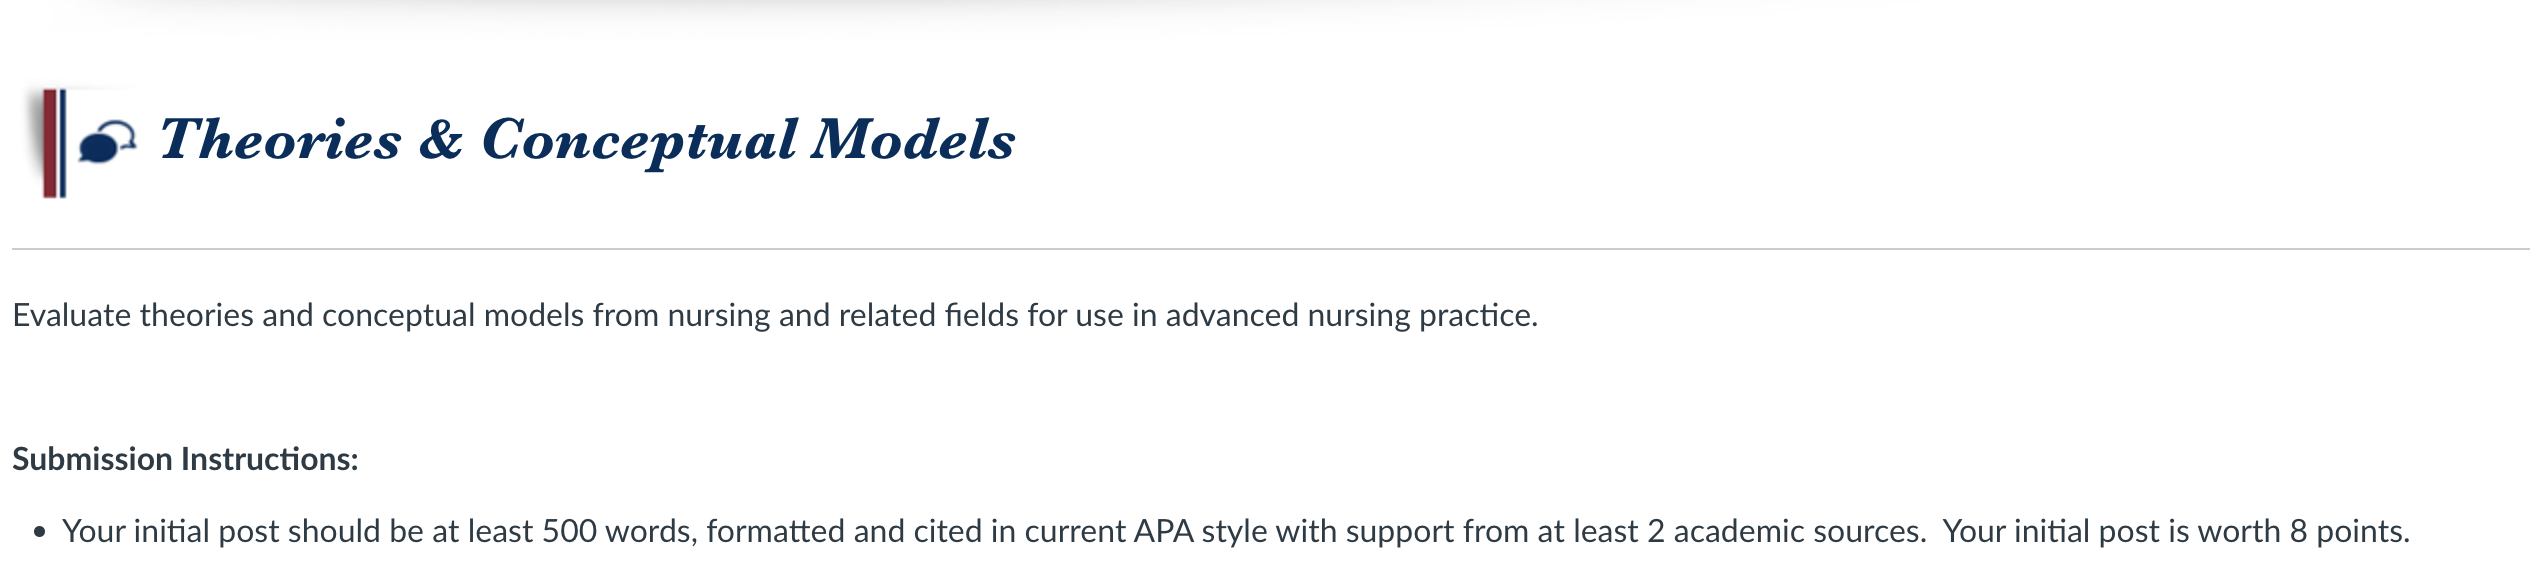Click the 500 words requirement text
The width and height of the screenshot is (2530, 562).
click(x=619, y=531)
